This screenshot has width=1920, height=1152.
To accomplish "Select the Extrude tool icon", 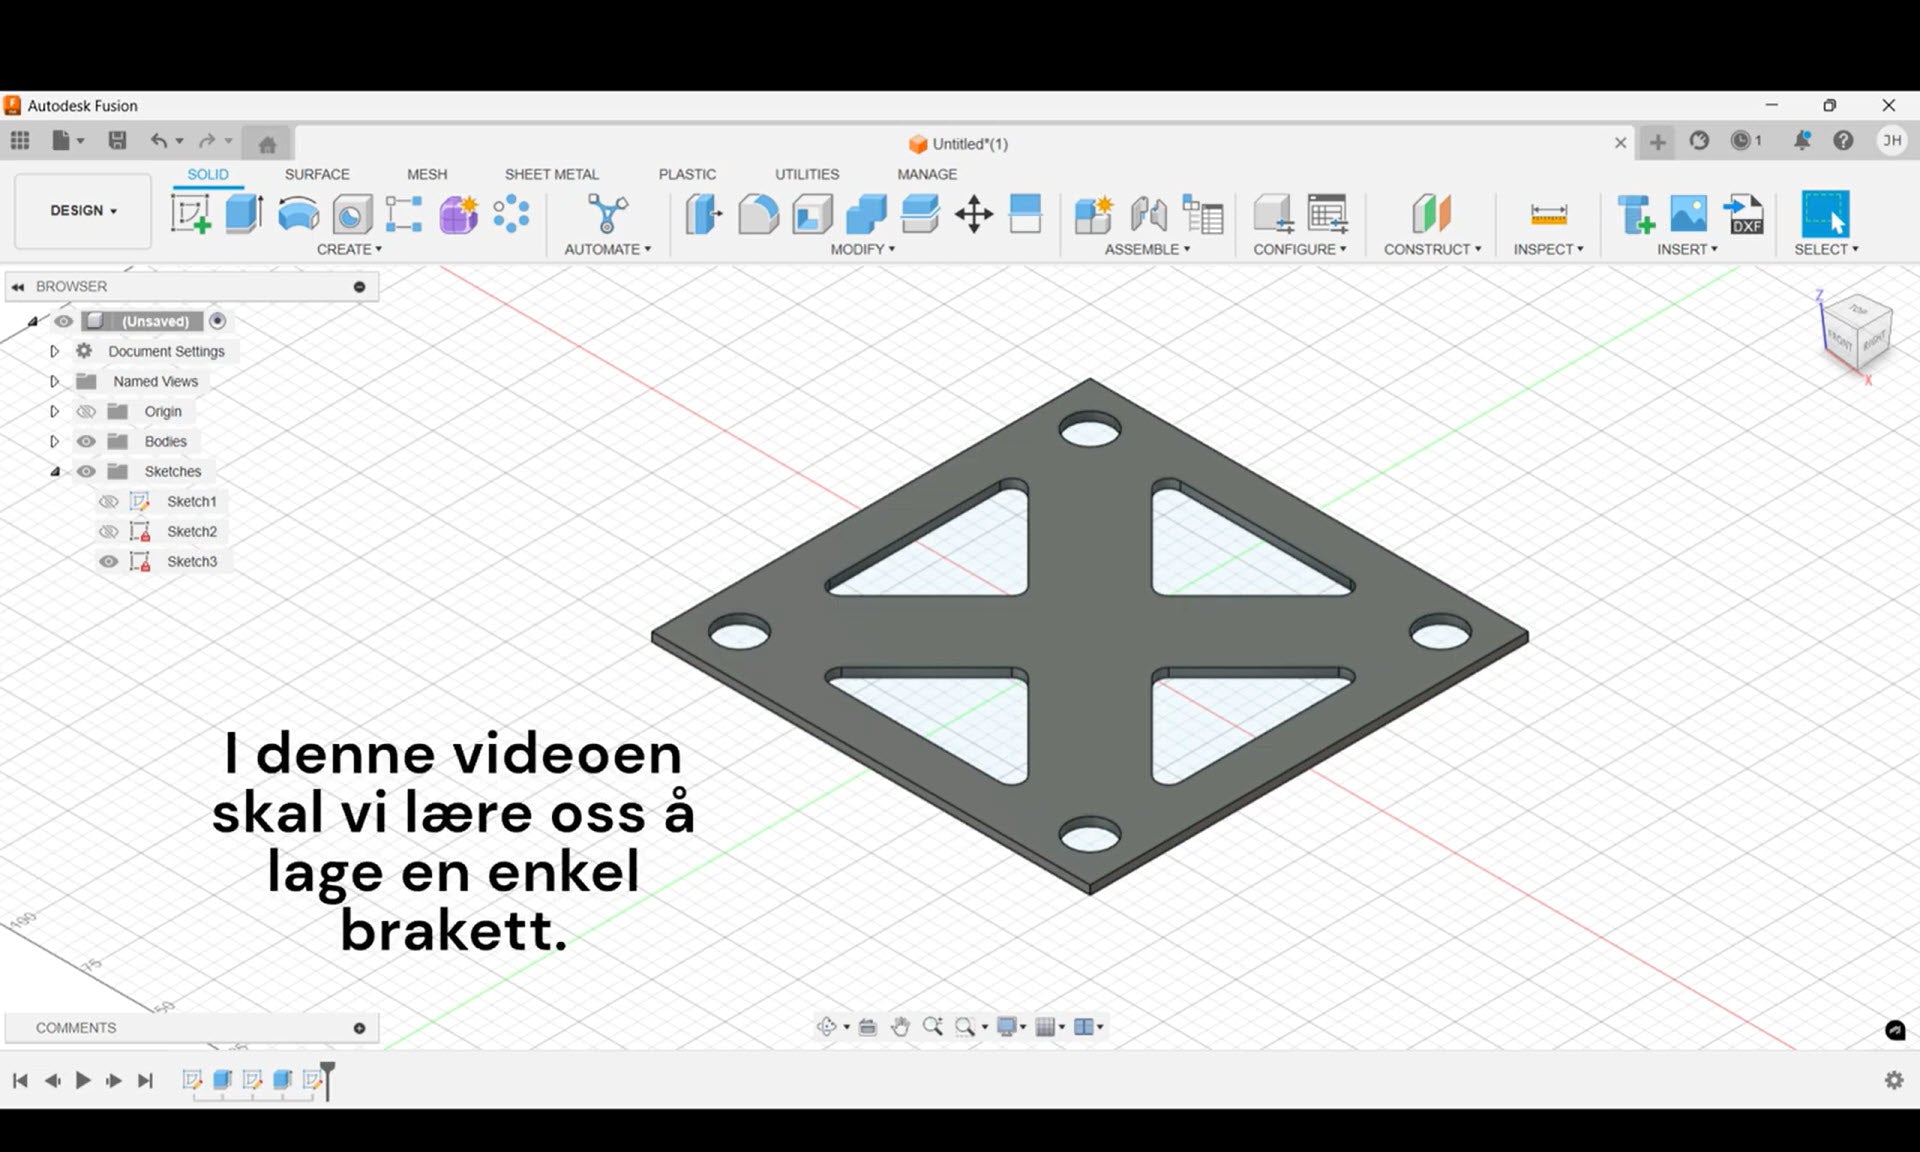I will tap(243, 214).
